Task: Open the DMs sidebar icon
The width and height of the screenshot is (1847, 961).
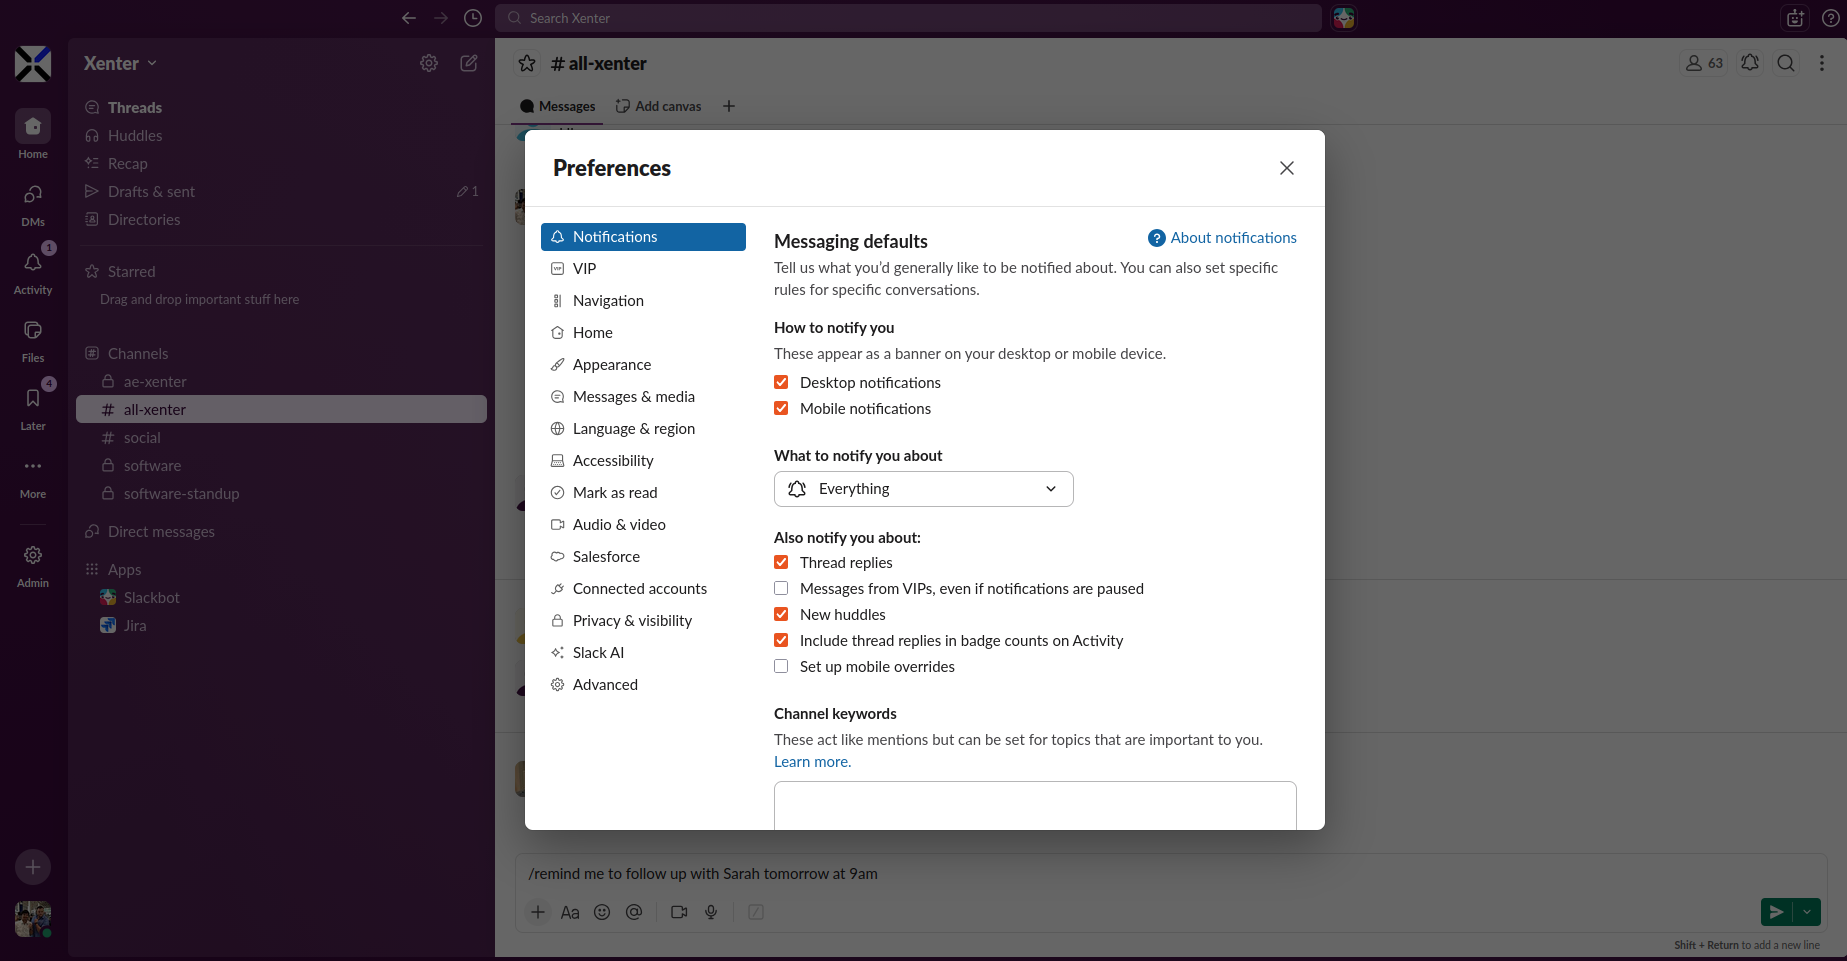Action: 33,195
